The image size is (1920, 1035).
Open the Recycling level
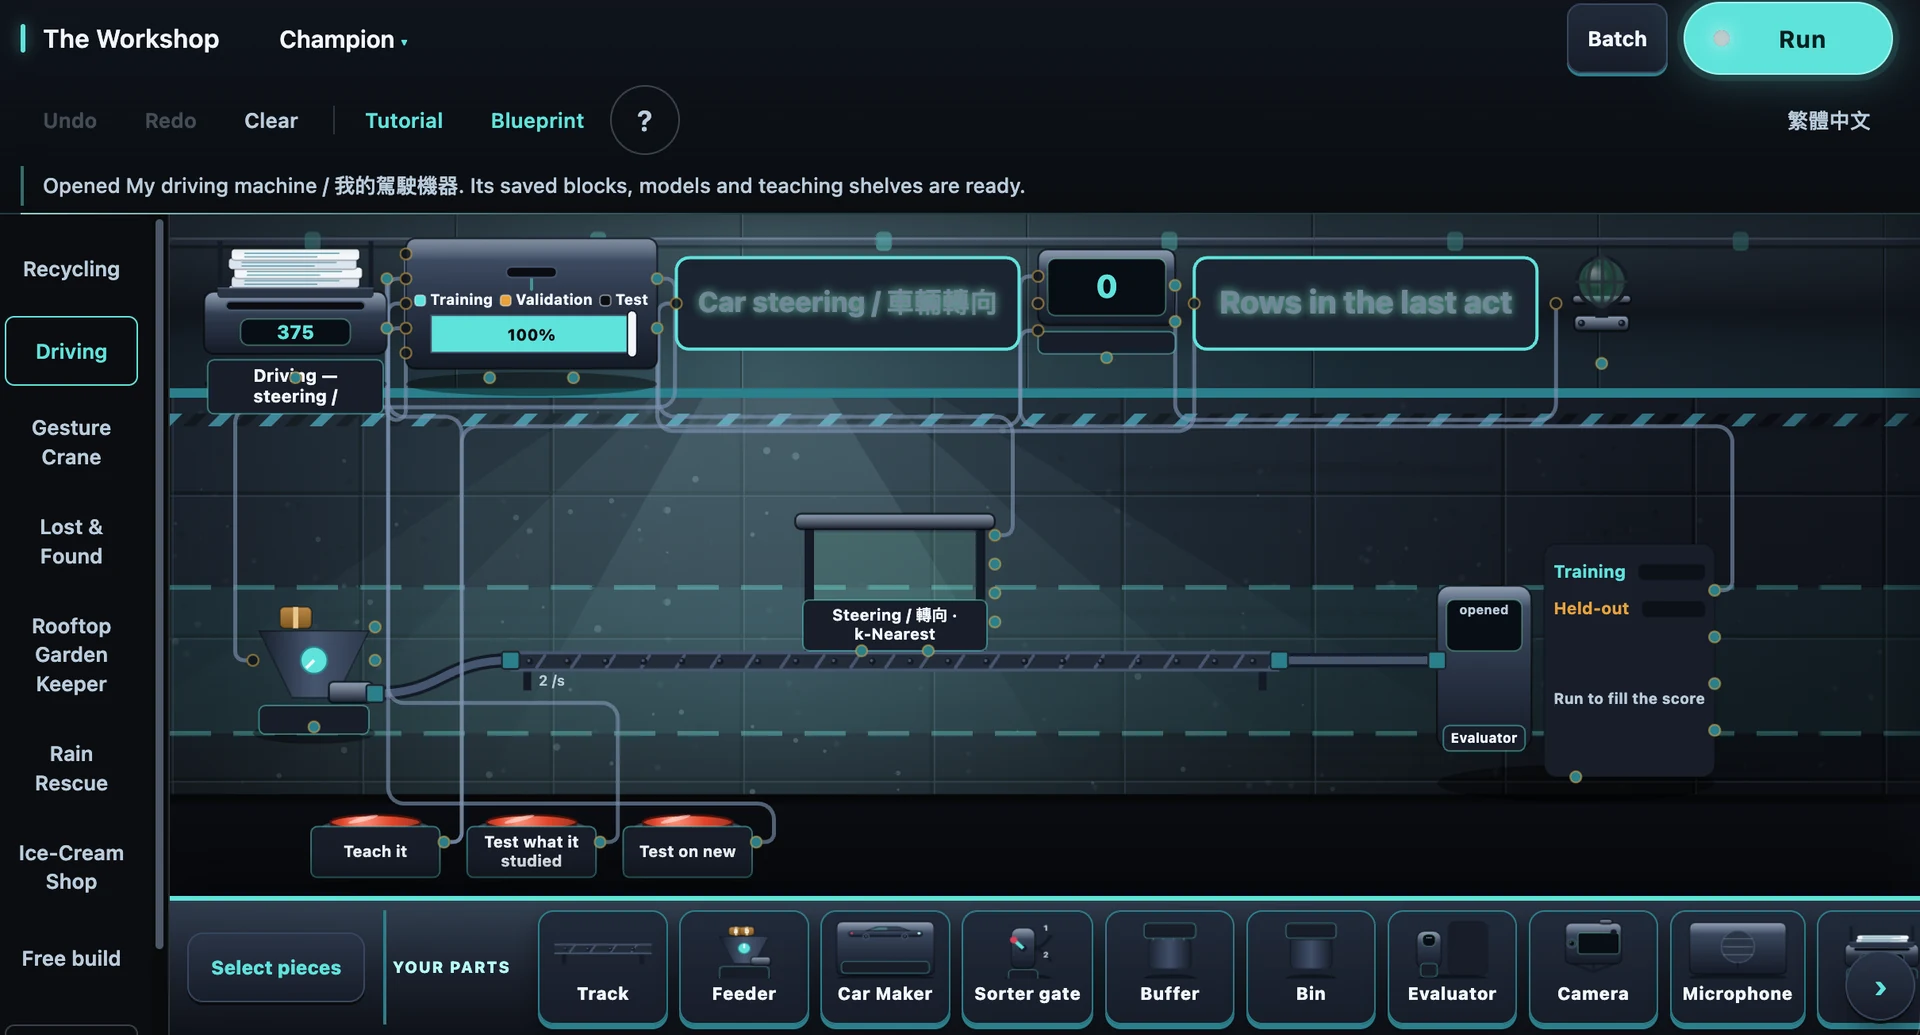[x=71, y=269]
